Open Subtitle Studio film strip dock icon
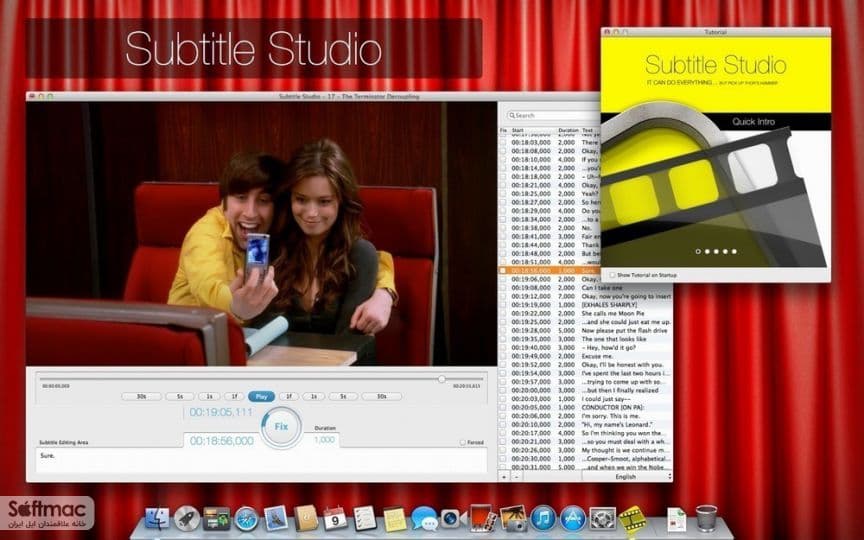The width and height of the screenshot is (864, 540). pyautogui.click(x=633, y=518)
